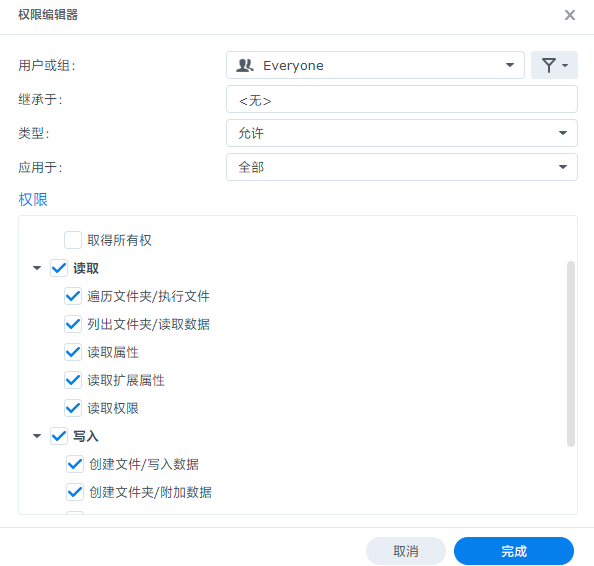
Task: Toggle the 读取属性 checkbox
Action: click(x=73, y=352)
